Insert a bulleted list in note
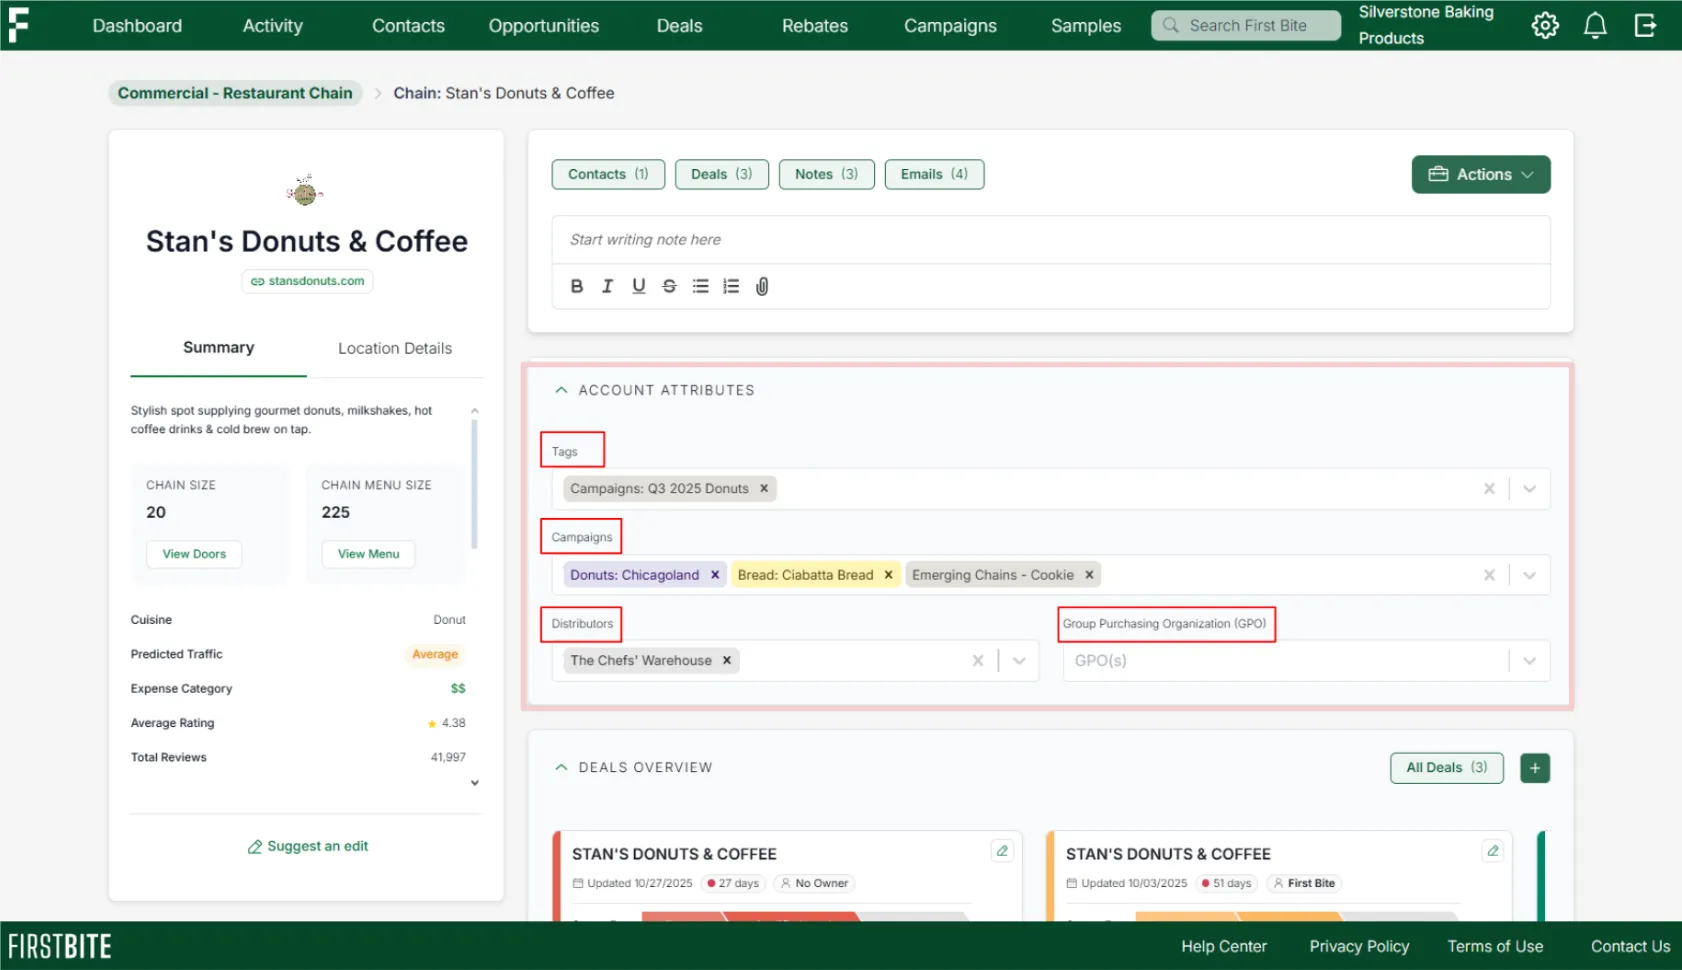The height and width of the screenshot is (970, 1682). (700, 286)
